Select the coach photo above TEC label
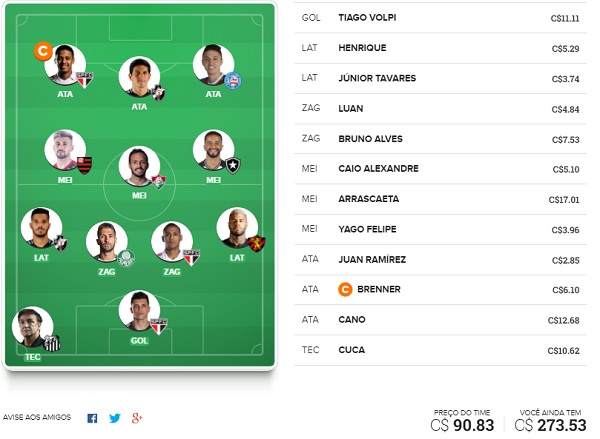The width and height of the screenshot is (600, 439). [x=33, y=327]
